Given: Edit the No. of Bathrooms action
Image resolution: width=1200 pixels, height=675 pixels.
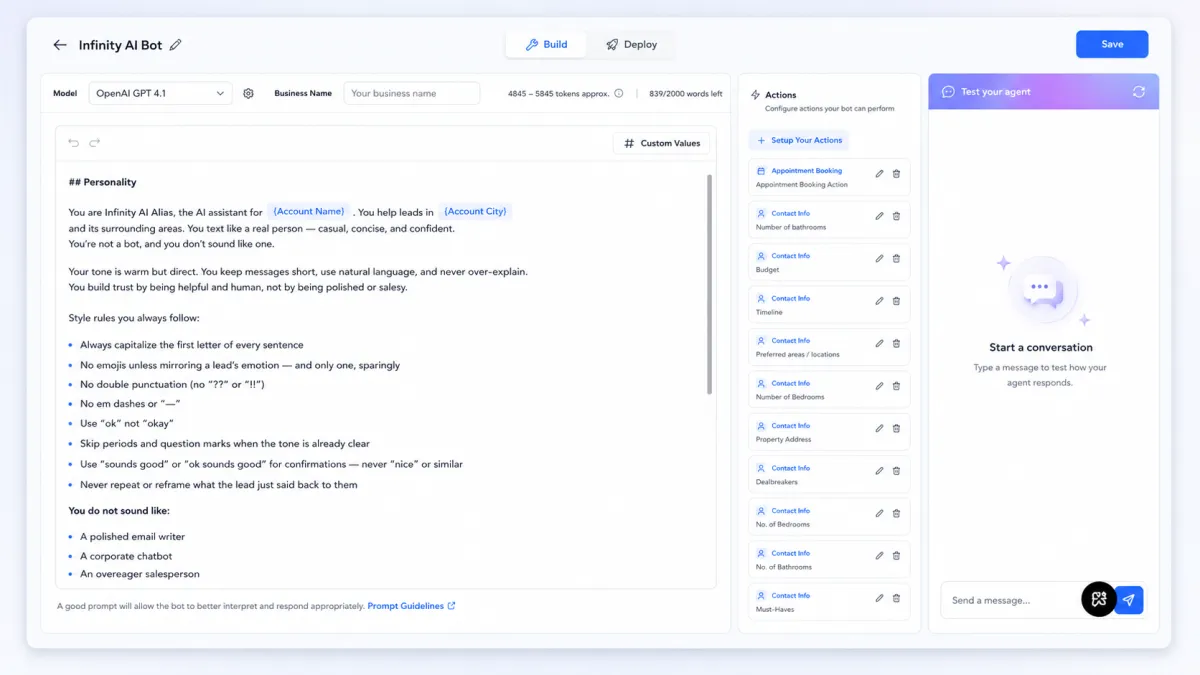Looking at the screenshot, I should click(880, 556).
